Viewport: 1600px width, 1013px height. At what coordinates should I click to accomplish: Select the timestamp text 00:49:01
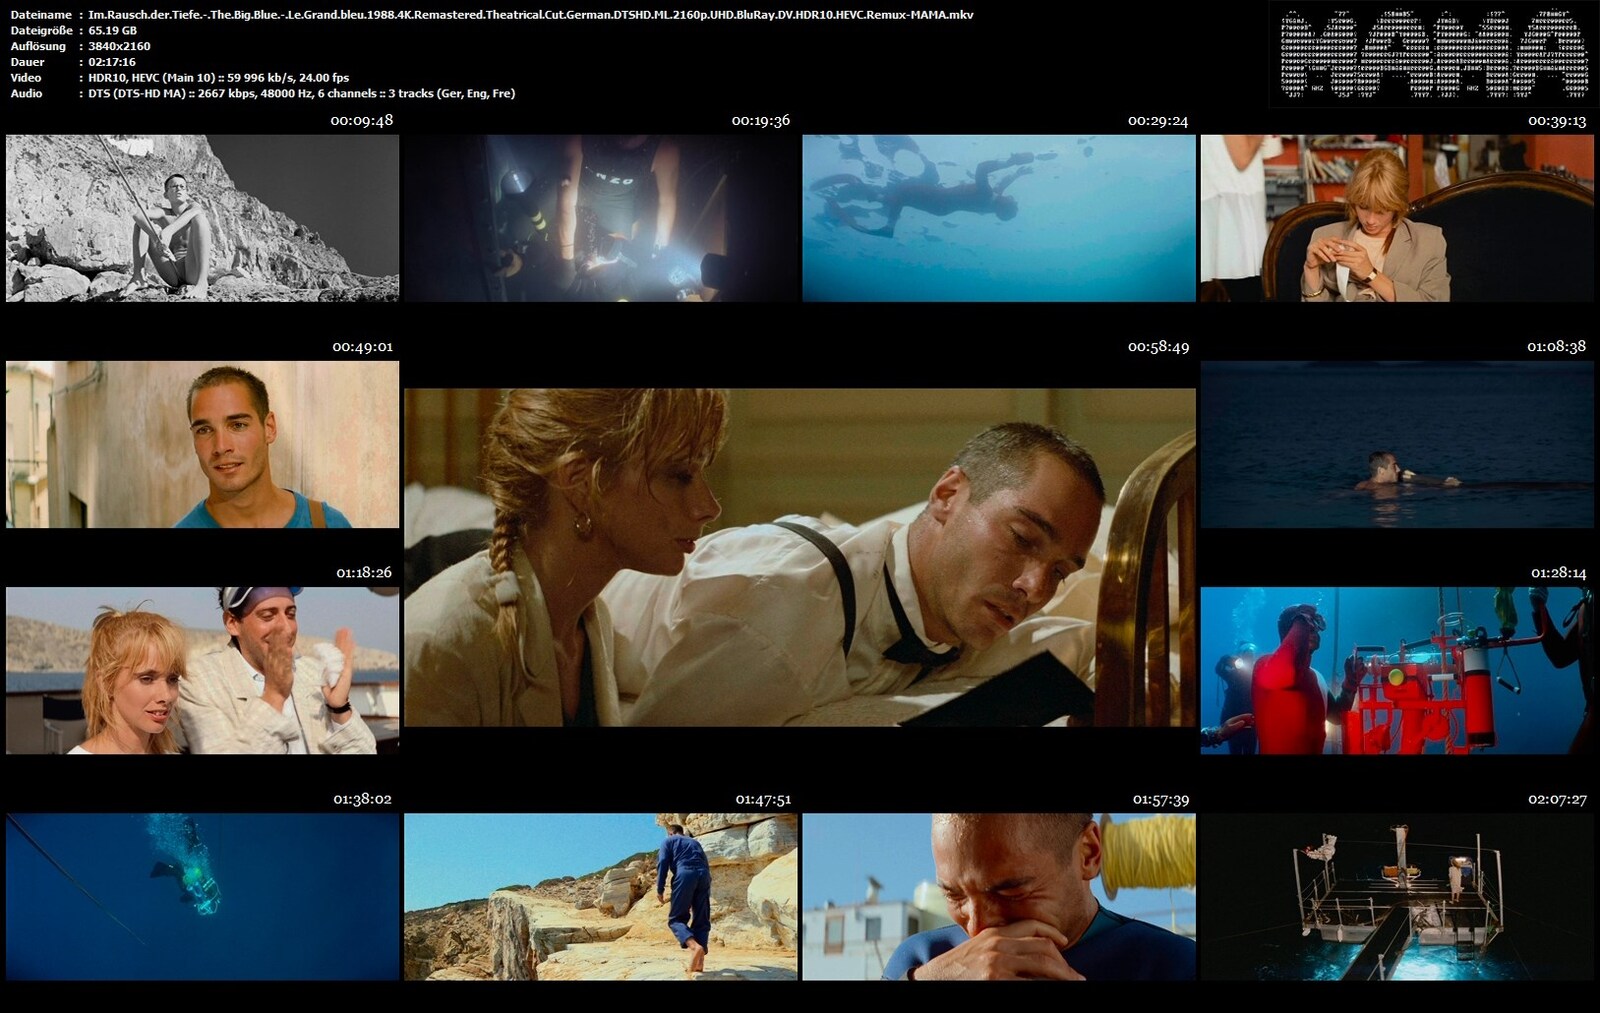[x=363, y=346]
